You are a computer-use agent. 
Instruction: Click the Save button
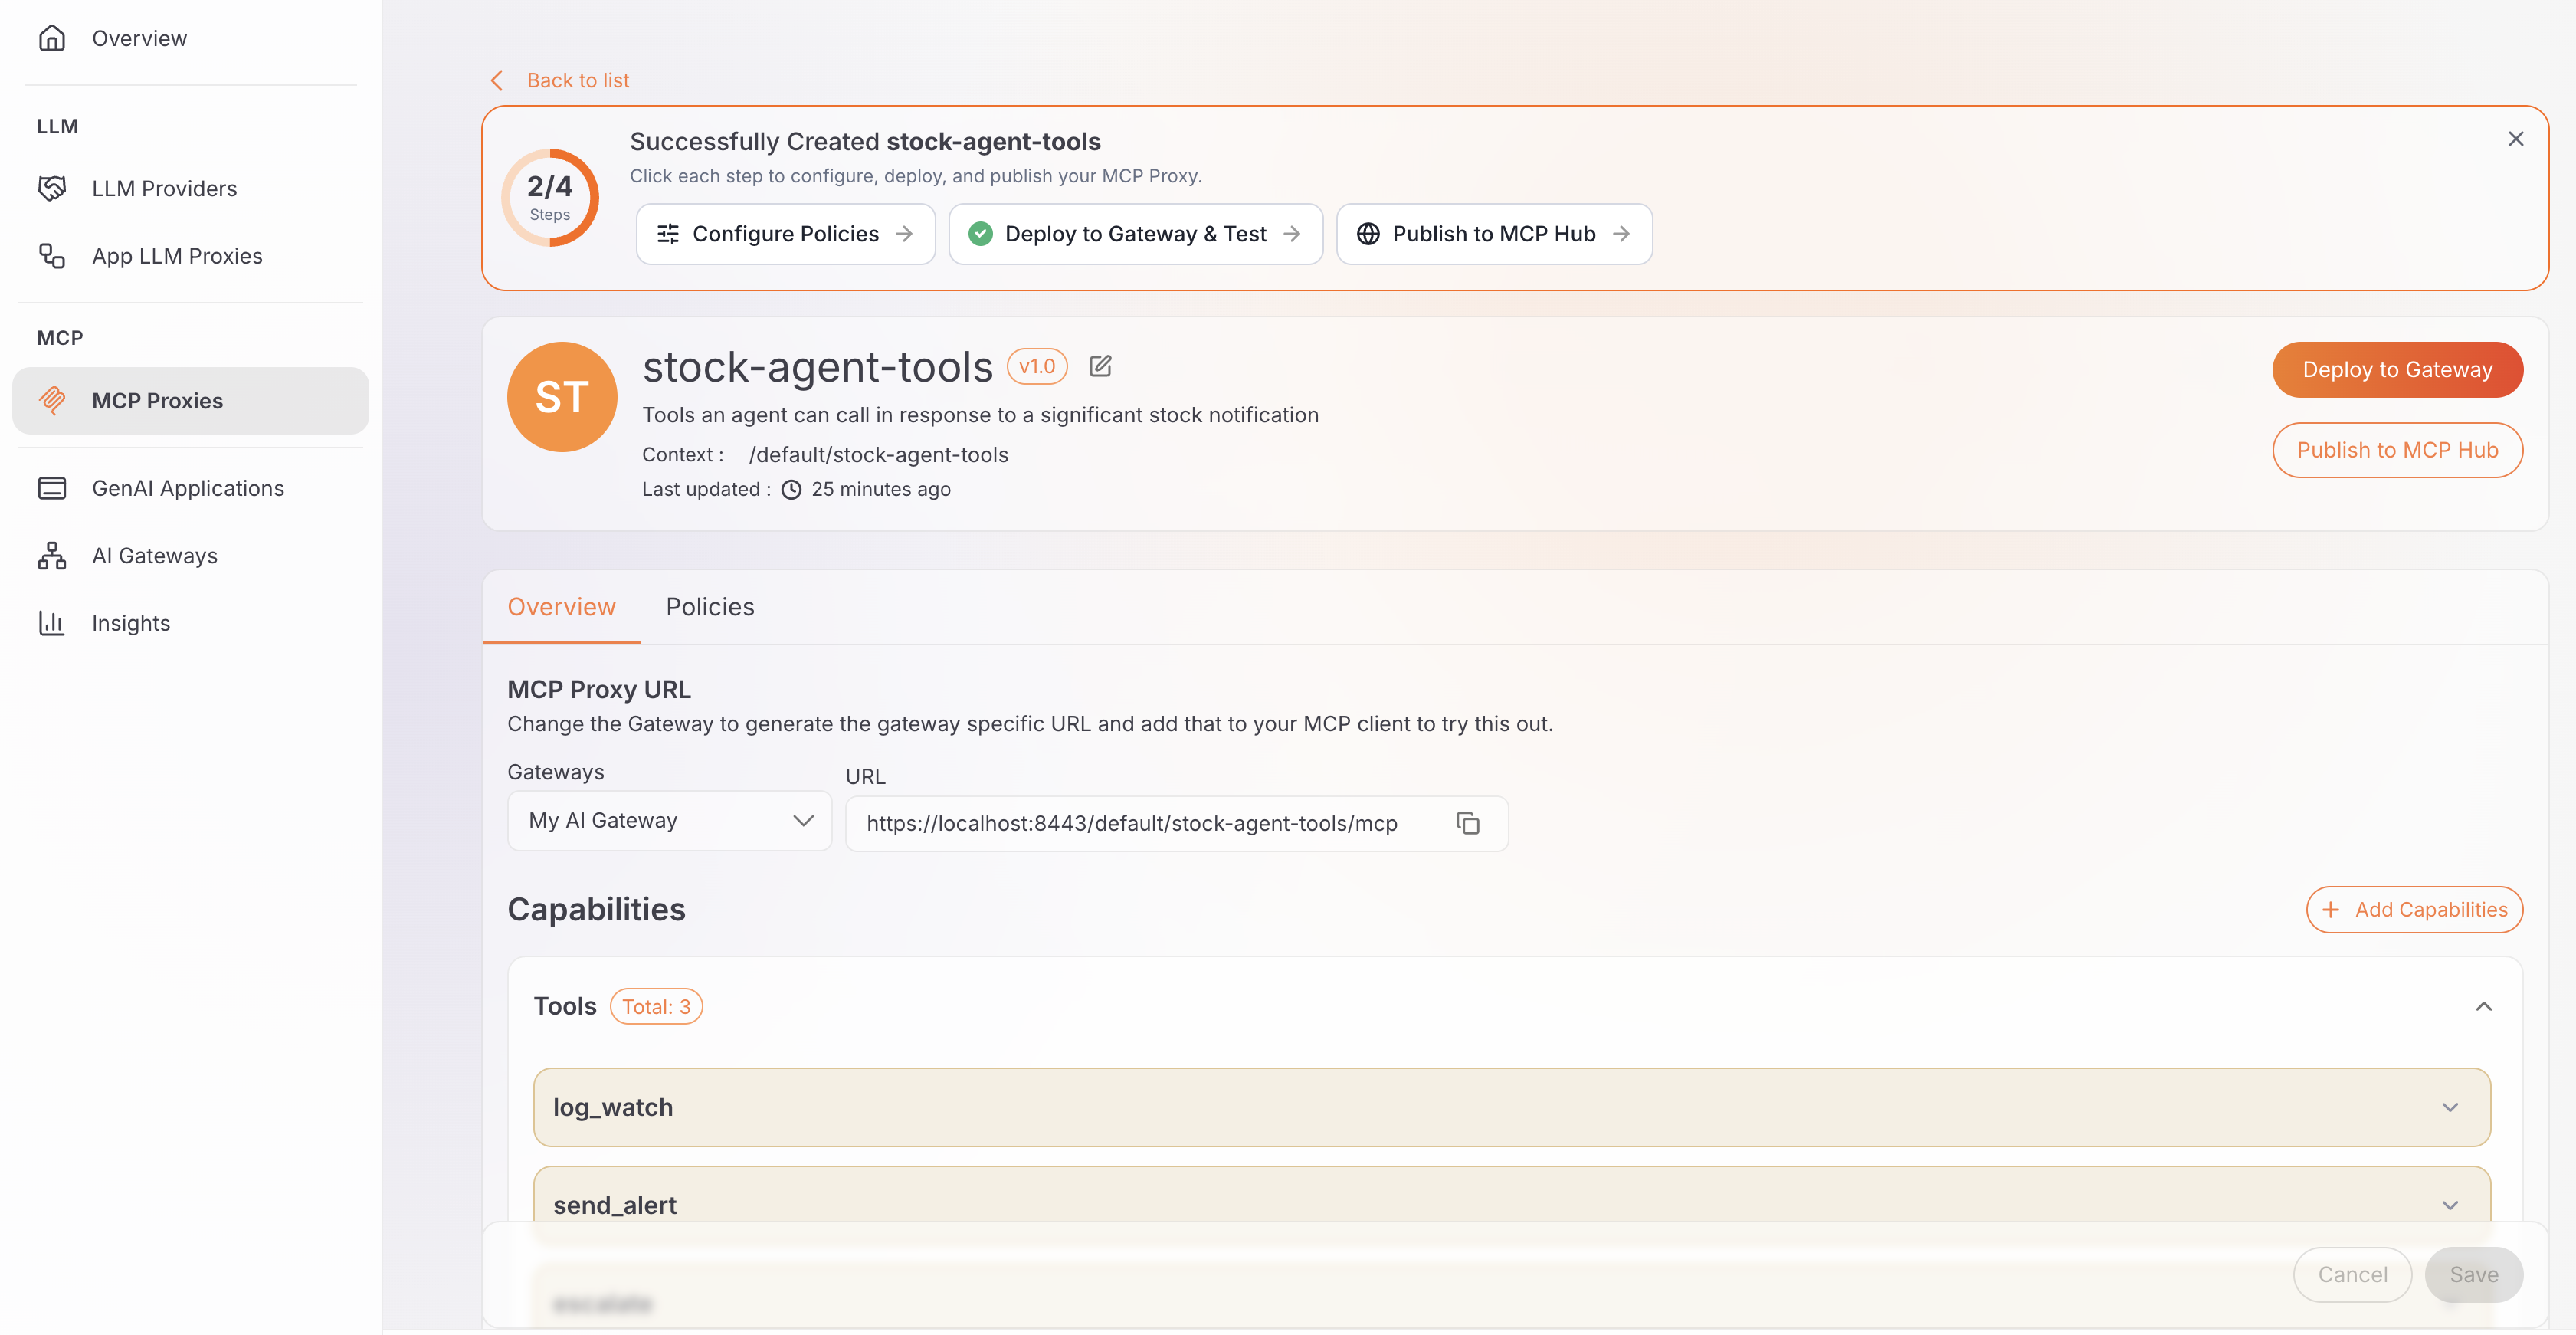(x=2473, y=1274)
